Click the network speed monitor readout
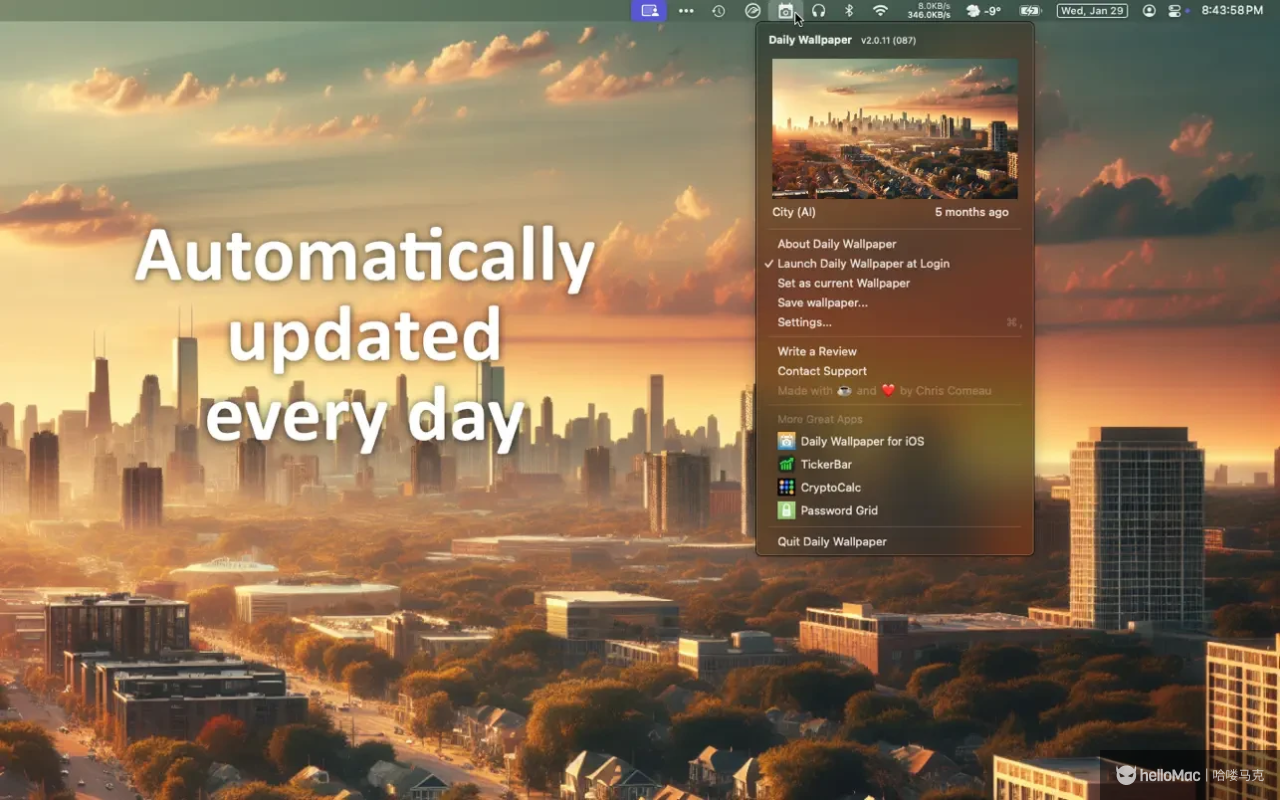Screen dimensions: 1280x800 coord(929,11)
